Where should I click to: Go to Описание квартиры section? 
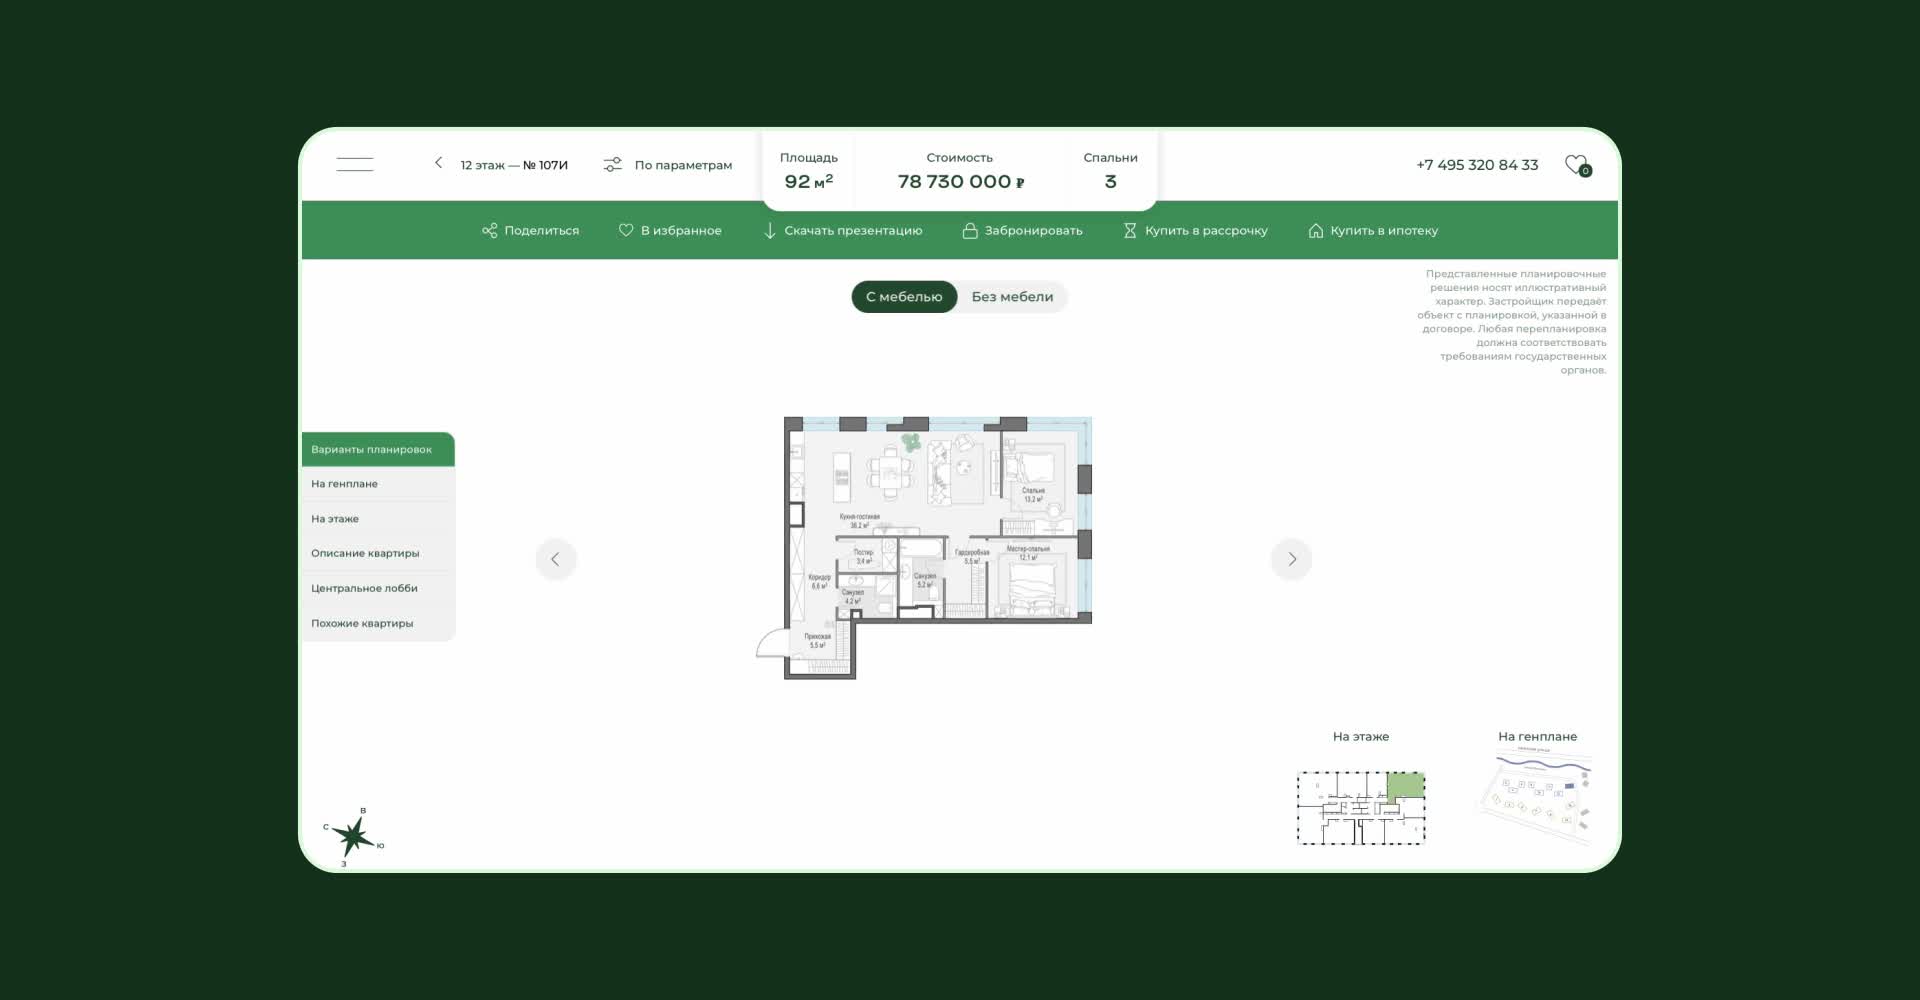(365, 553)
